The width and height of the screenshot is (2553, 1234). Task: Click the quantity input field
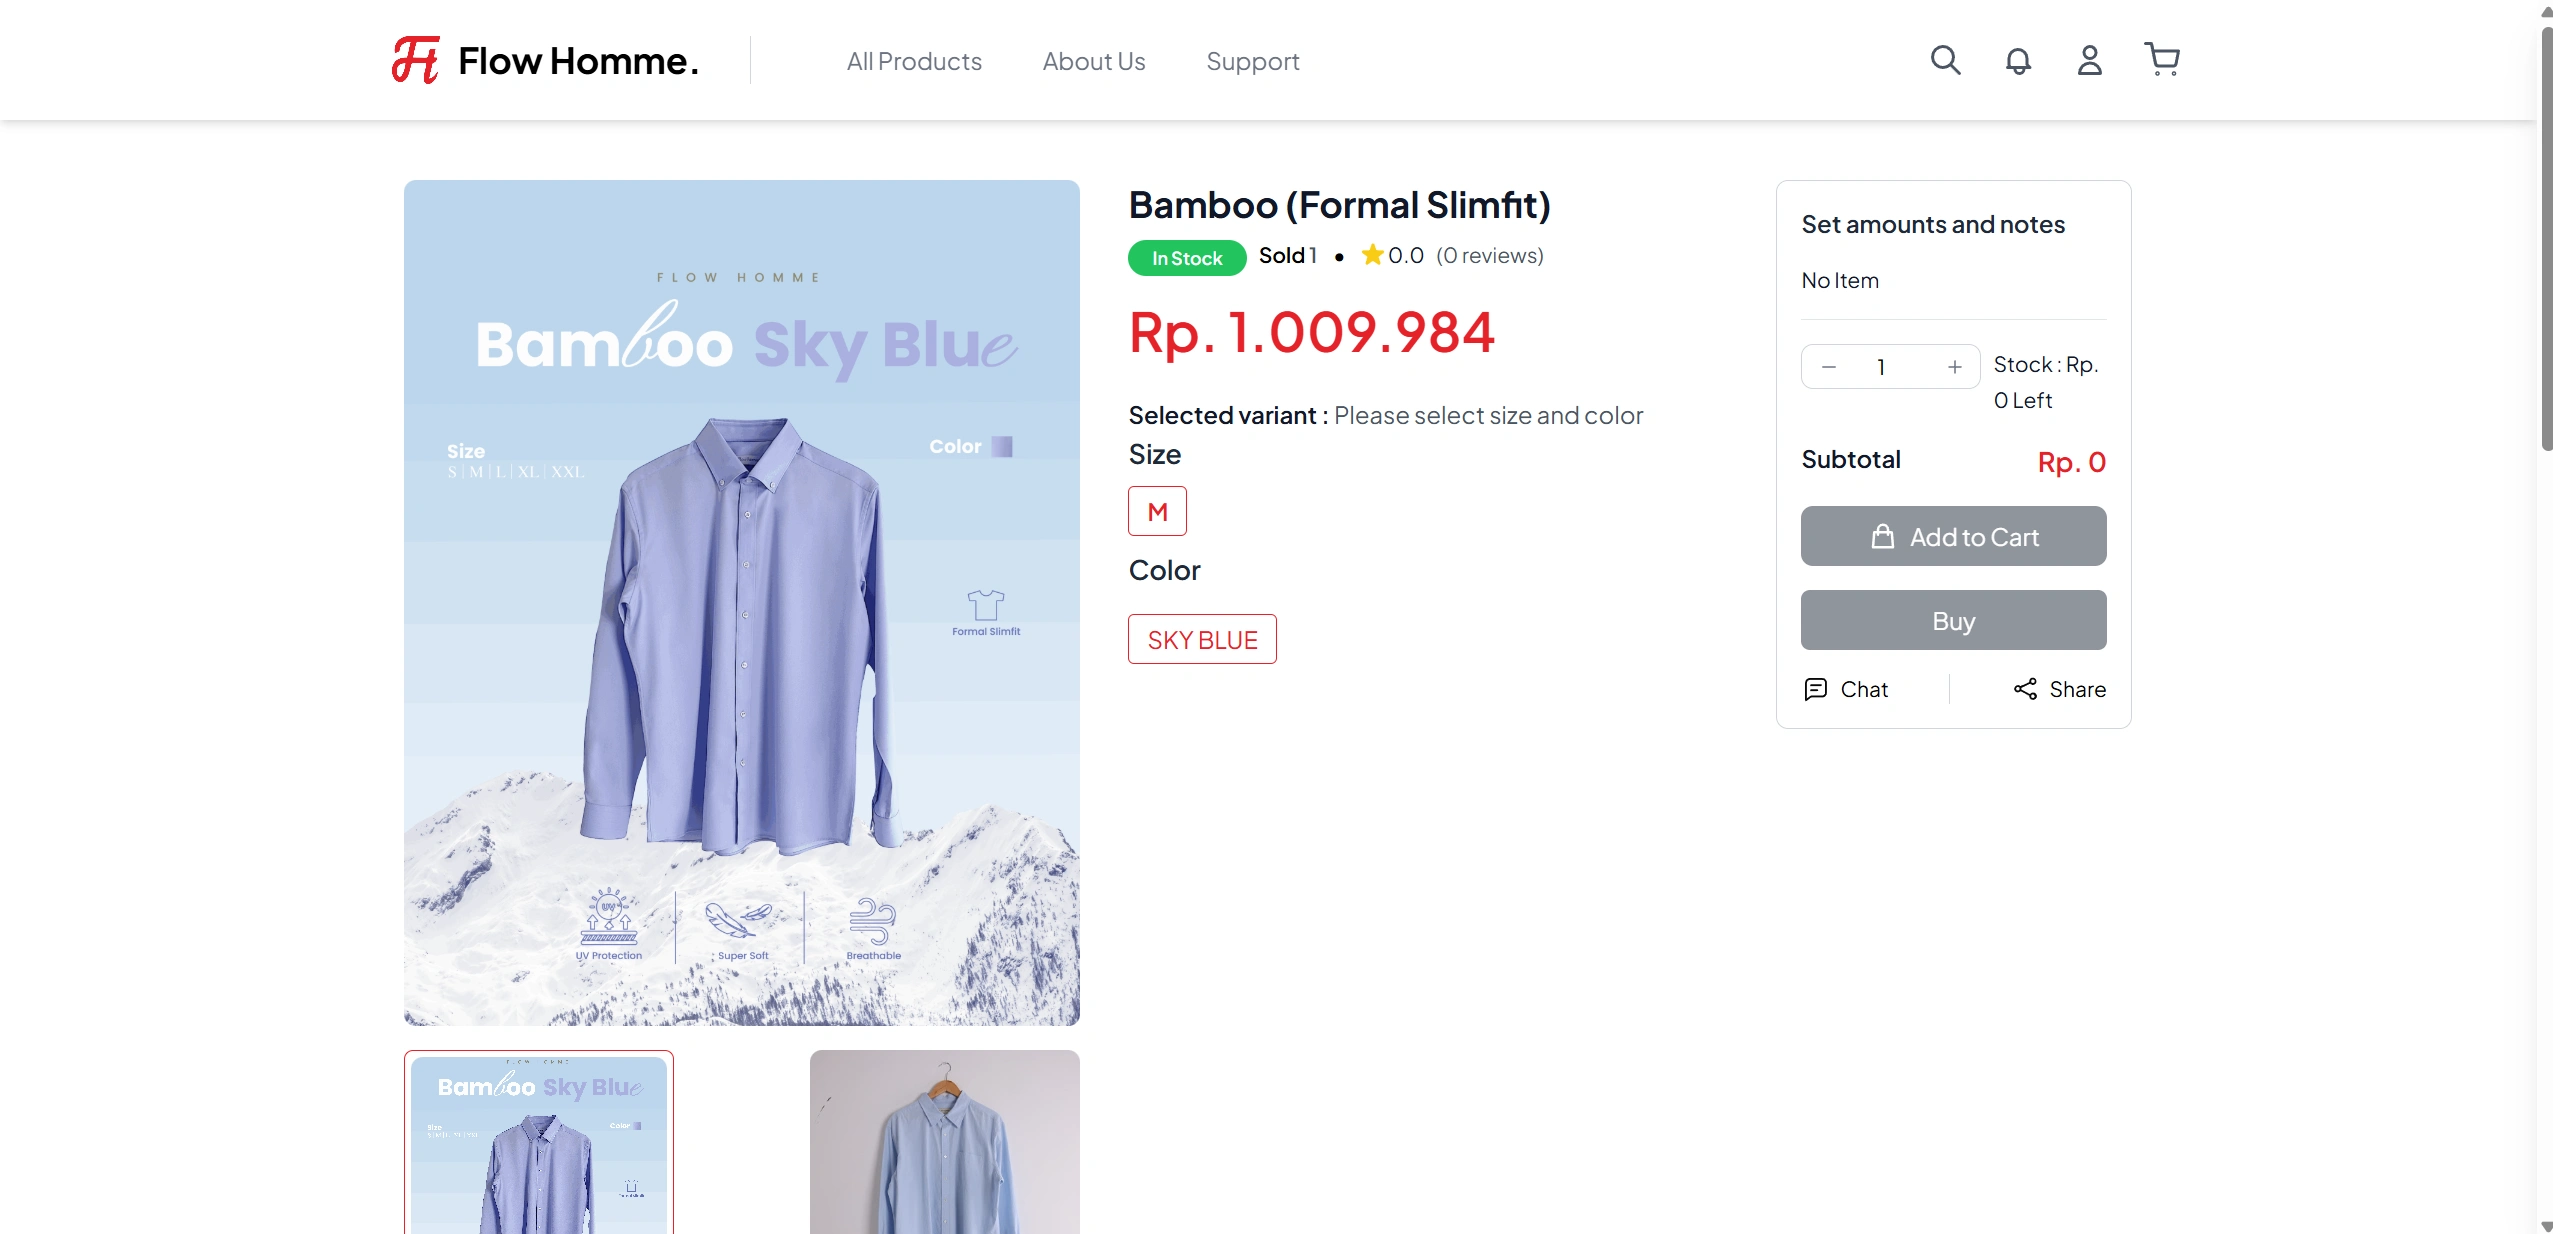1881,366
